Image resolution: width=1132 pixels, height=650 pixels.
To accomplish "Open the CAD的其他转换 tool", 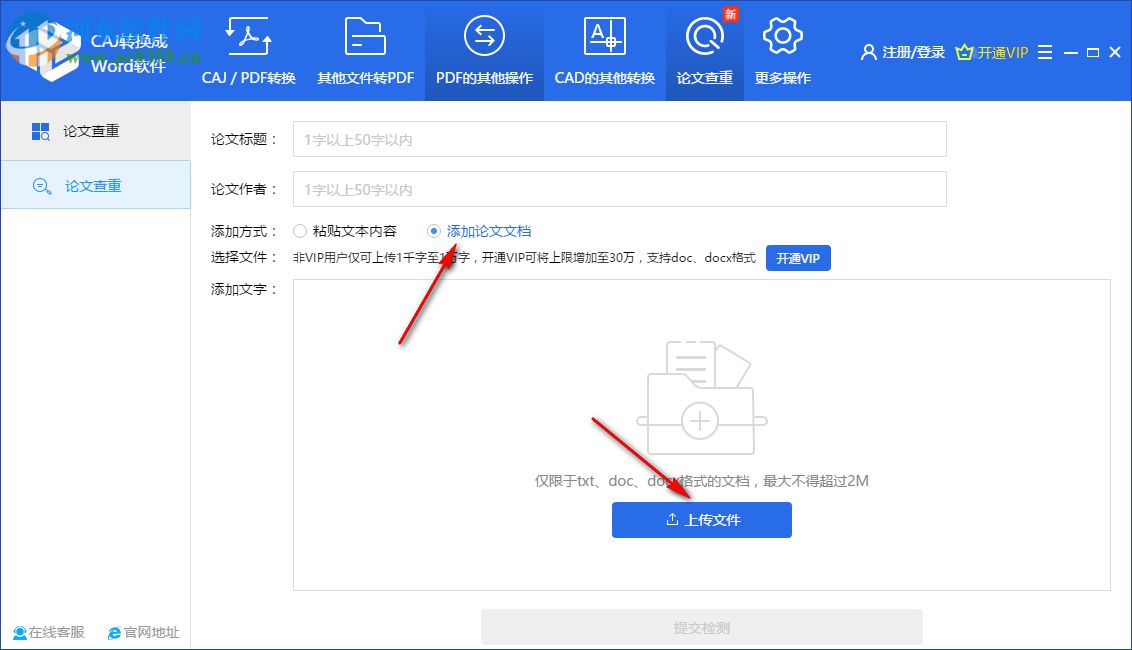I will coord(604,51).
